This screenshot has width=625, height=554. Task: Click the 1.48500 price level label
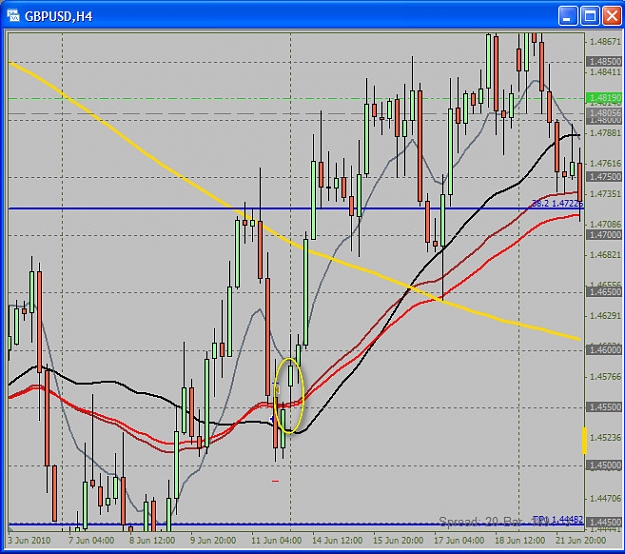pos(604,61)
